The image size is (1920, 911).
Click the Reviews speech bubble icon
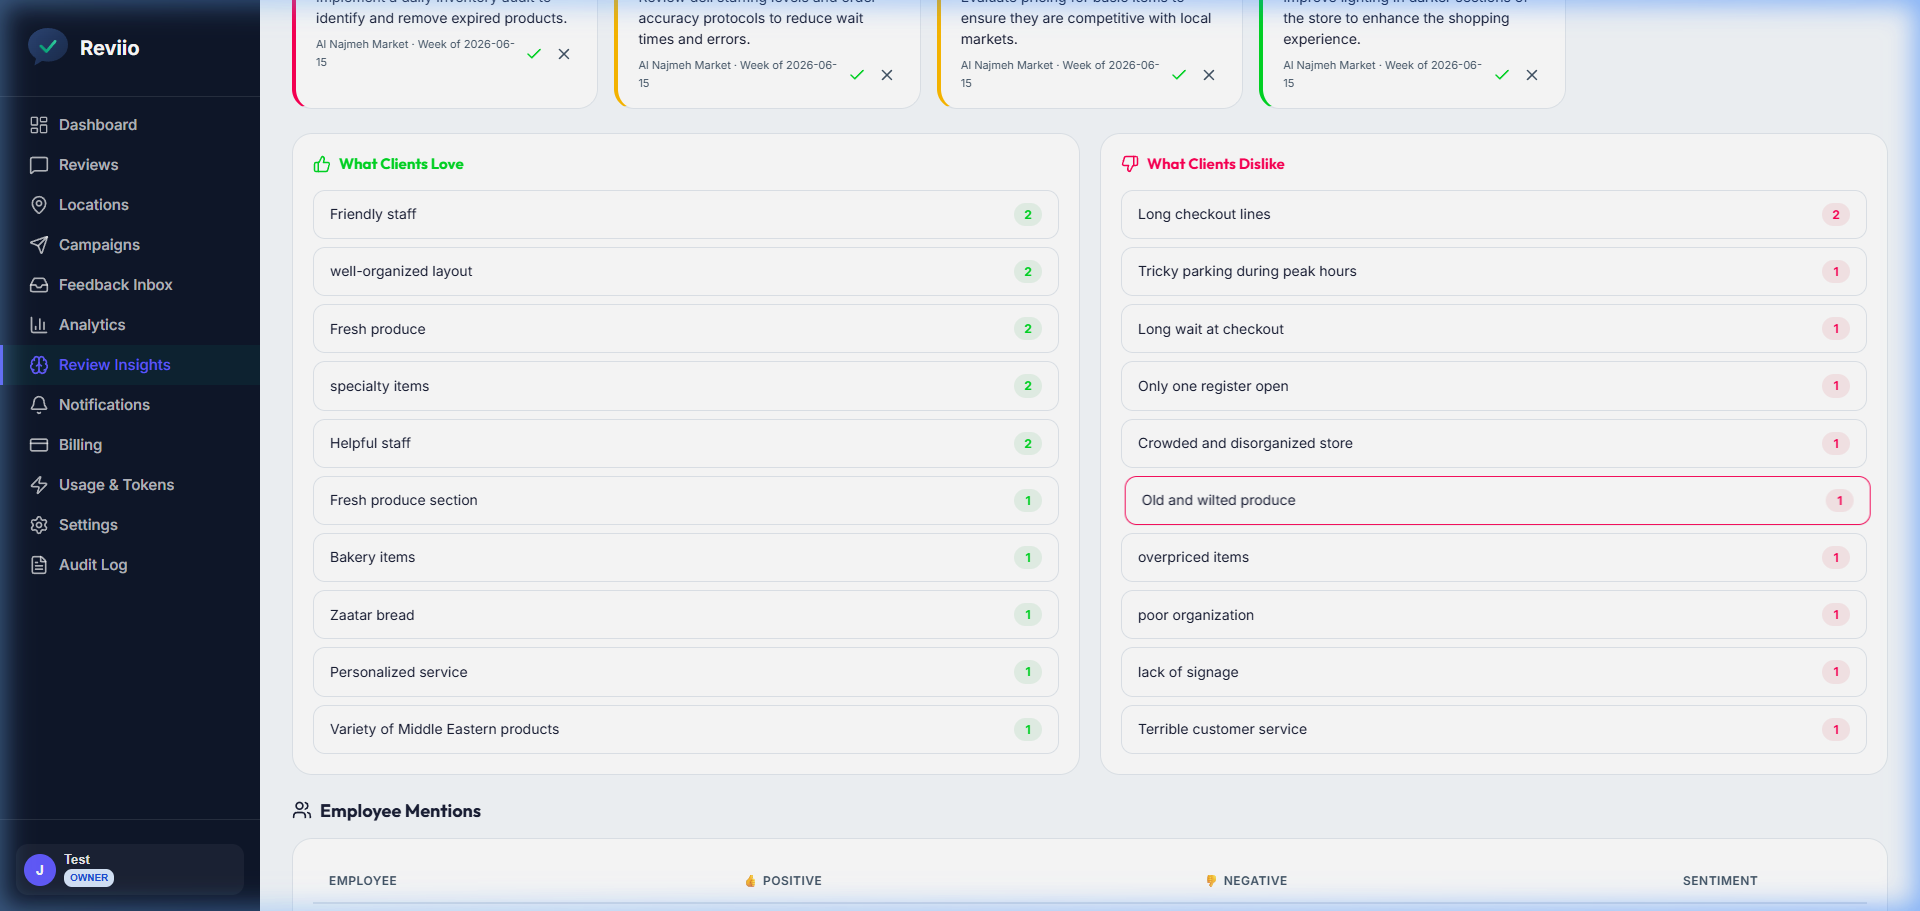click(x=39, y=165)
